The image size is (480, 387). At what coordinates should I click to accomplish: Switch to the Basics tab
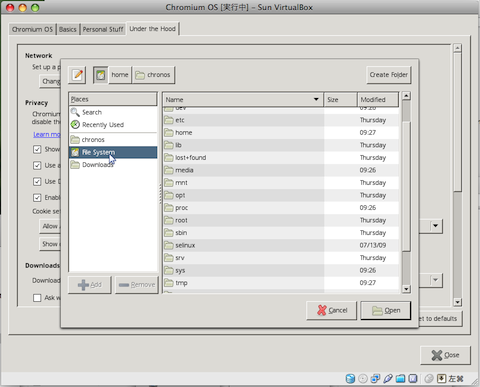(x=68, y=29)
